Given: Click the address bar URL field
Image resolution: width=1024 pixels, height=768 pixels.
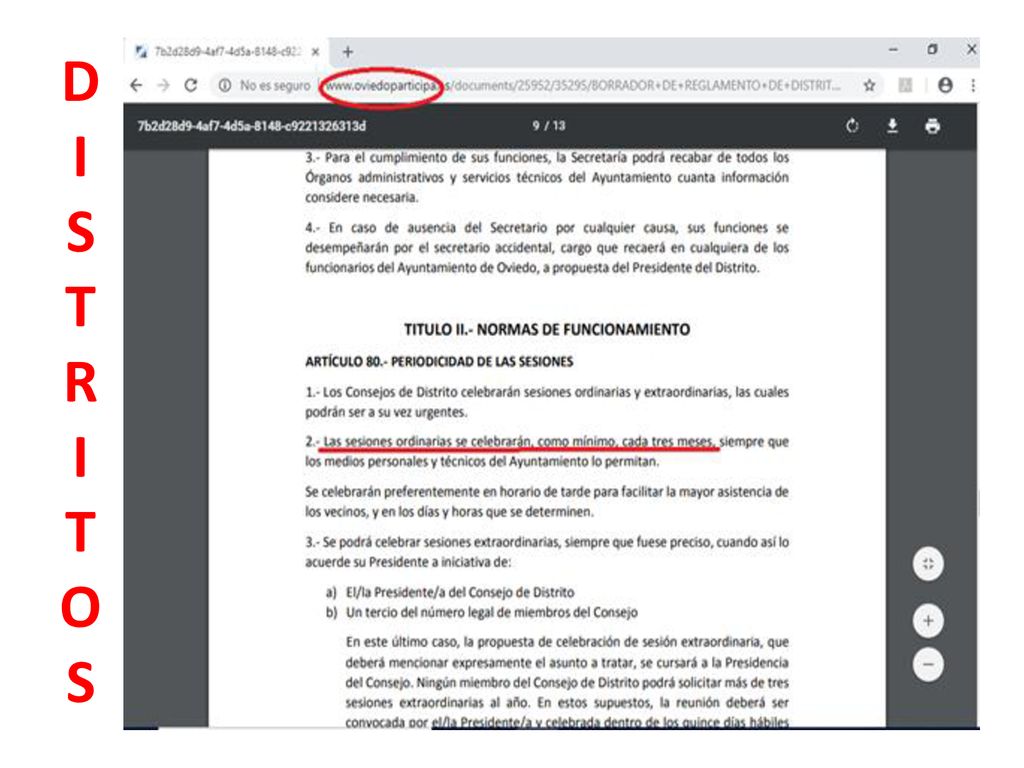Looking at the screenshot, I should point(583,86).
